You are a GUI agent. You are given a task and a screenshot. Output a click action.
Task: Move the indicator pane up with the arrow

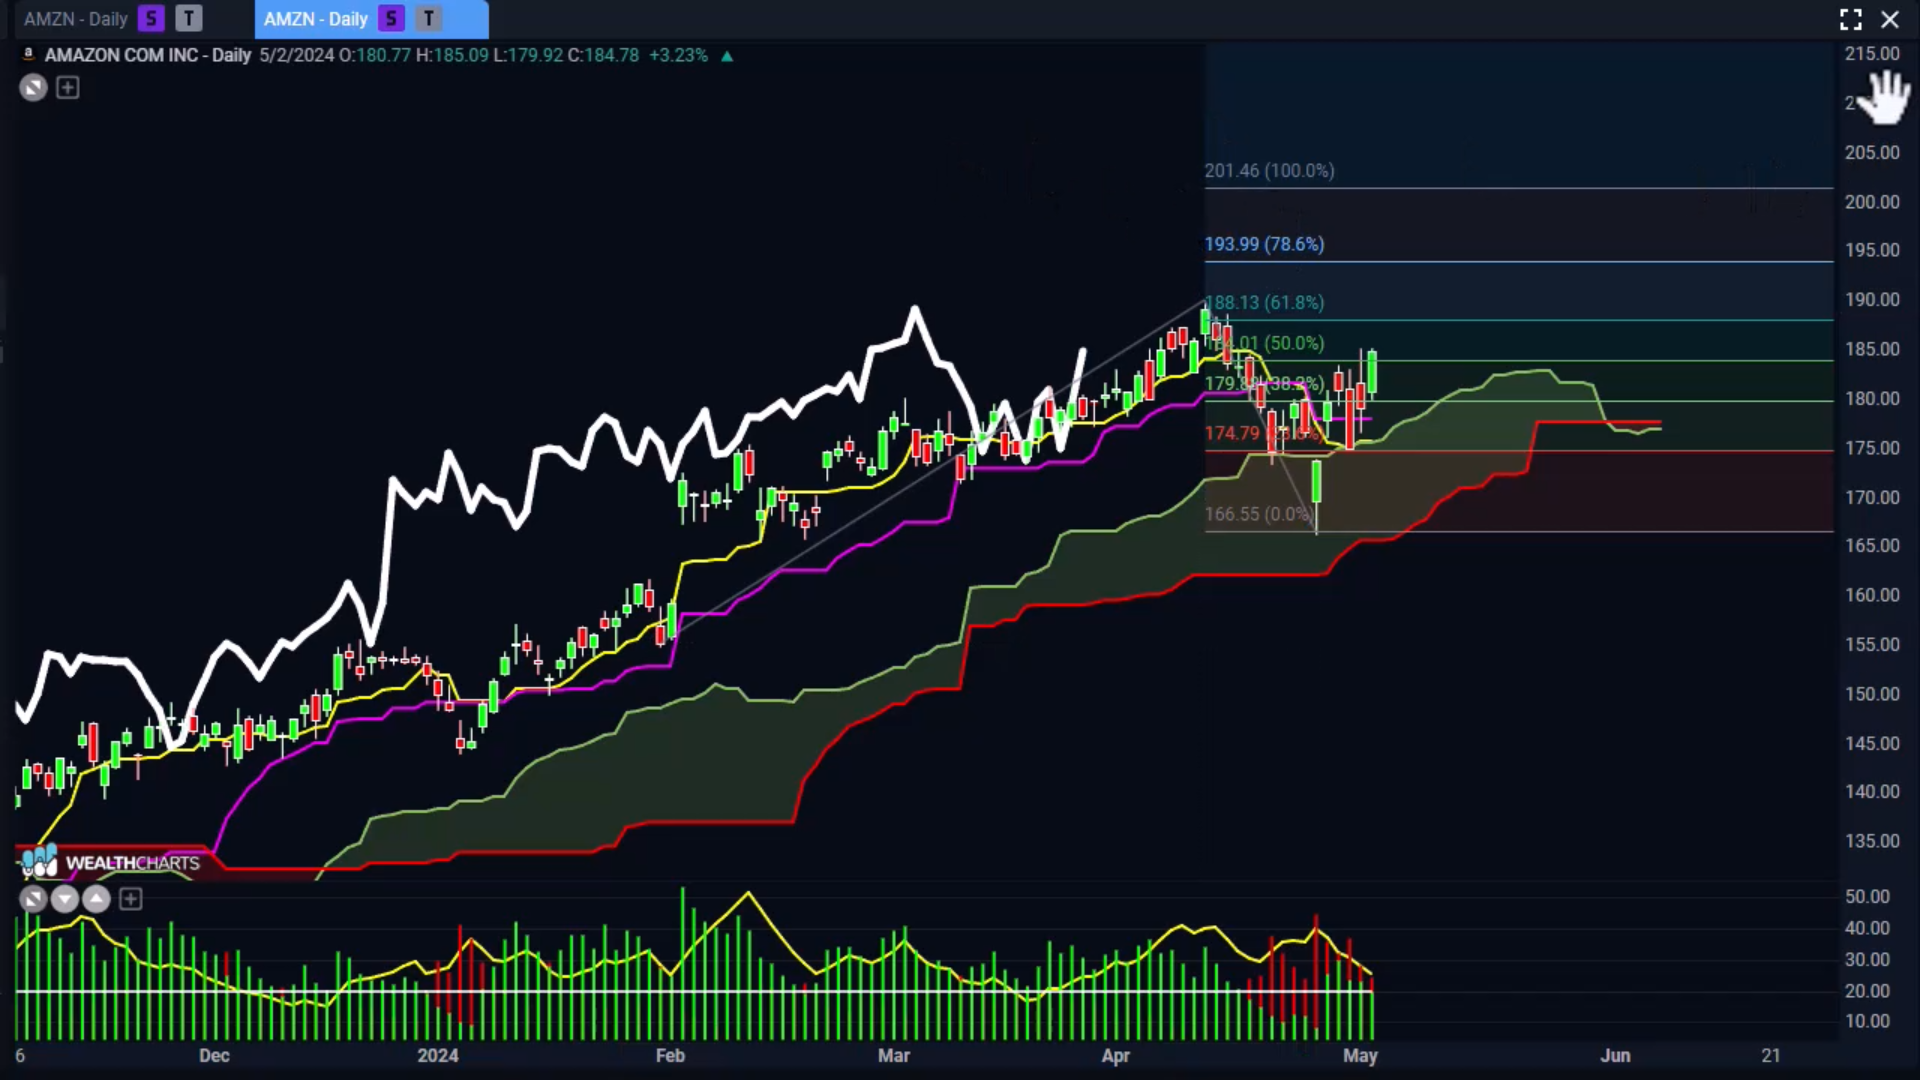(x=96, y=899)
